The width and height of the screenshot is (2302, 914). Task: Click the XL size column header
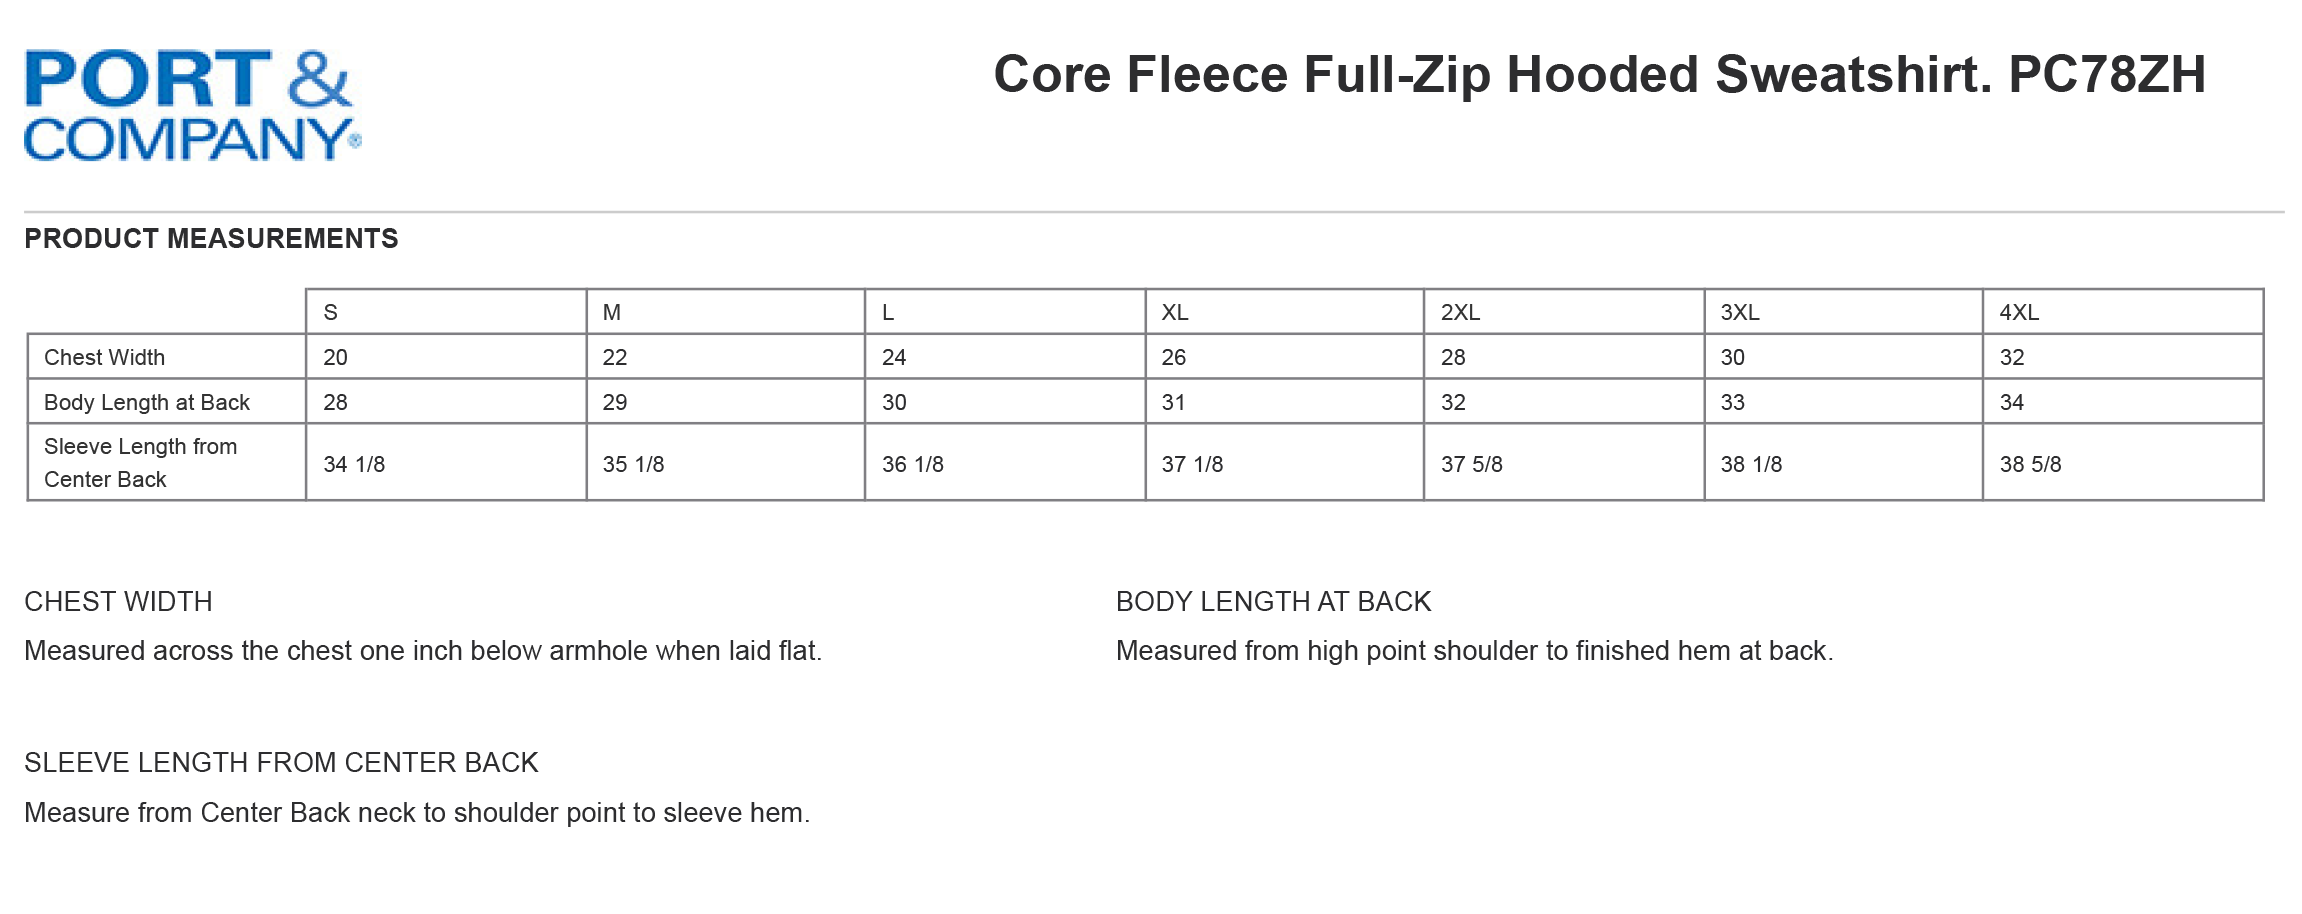[x=1175, y=312]
